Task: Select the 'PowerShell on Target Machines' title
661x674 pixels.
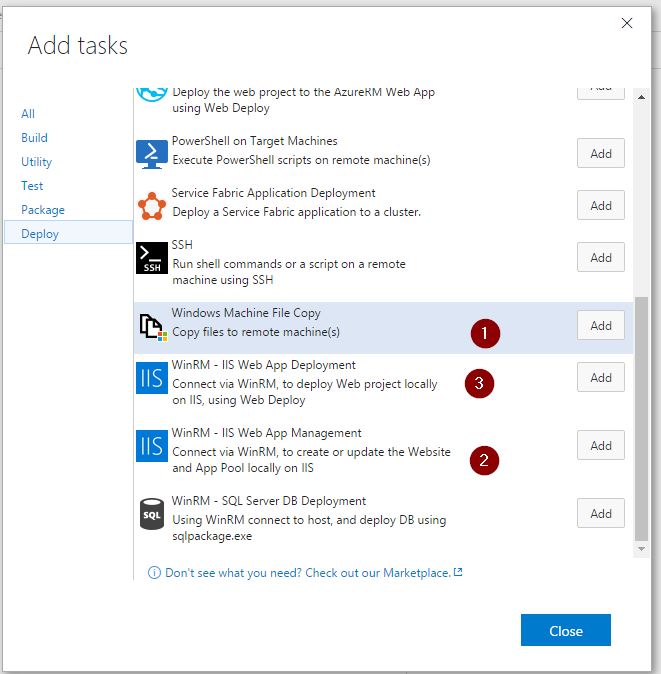Action: point(254,141)
